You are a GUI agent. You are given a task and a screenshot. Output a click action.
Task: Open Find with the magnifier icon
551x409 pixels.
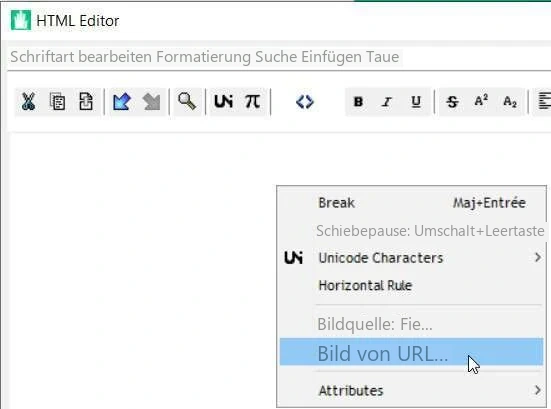[187, 101]
